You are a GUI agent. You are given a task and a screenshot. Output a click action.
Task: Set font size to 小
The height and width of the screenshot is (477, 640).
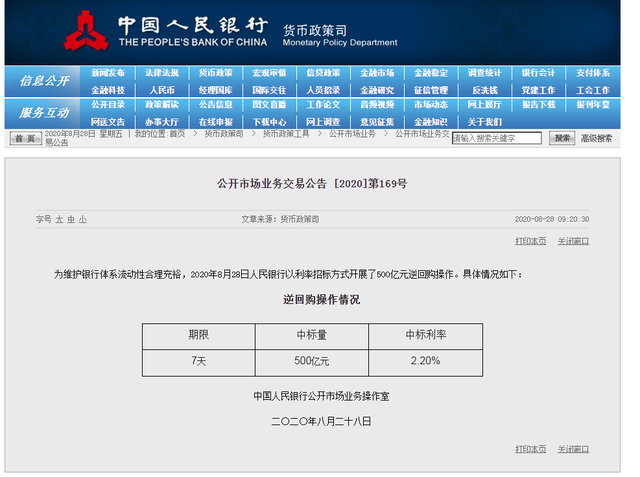[83, 220]
